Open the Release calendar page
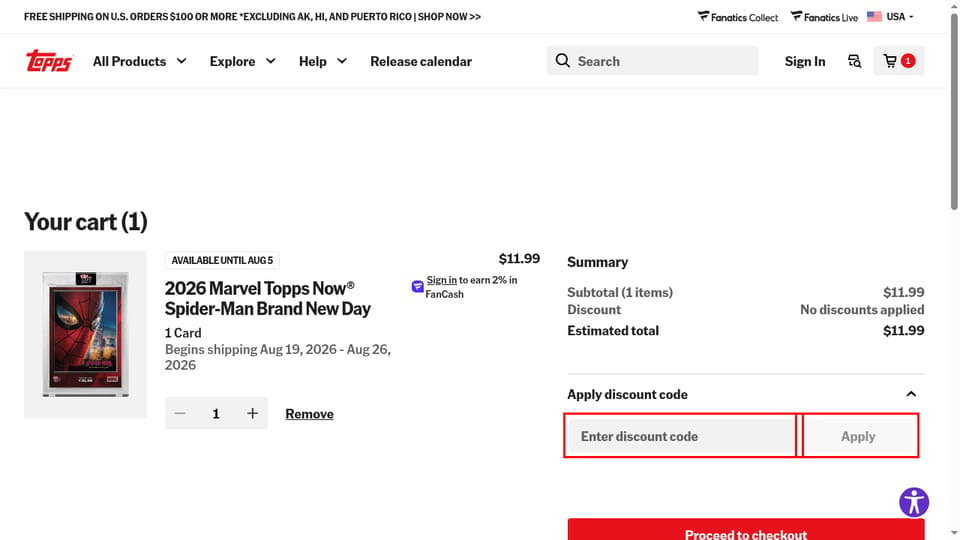960x540 pixels. pos(421,61)
